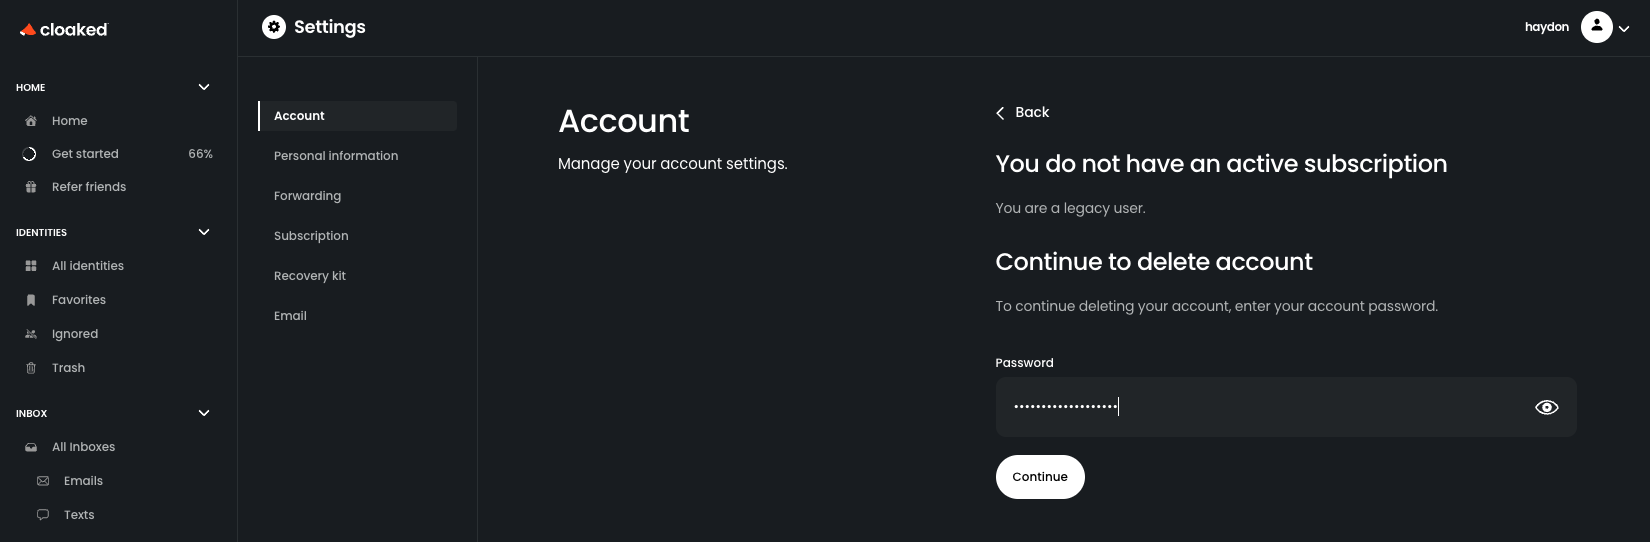Collapse the HOME section chevron
Image resolution: width=1650 pixels, height=542 pixels.
pos(204,87)
